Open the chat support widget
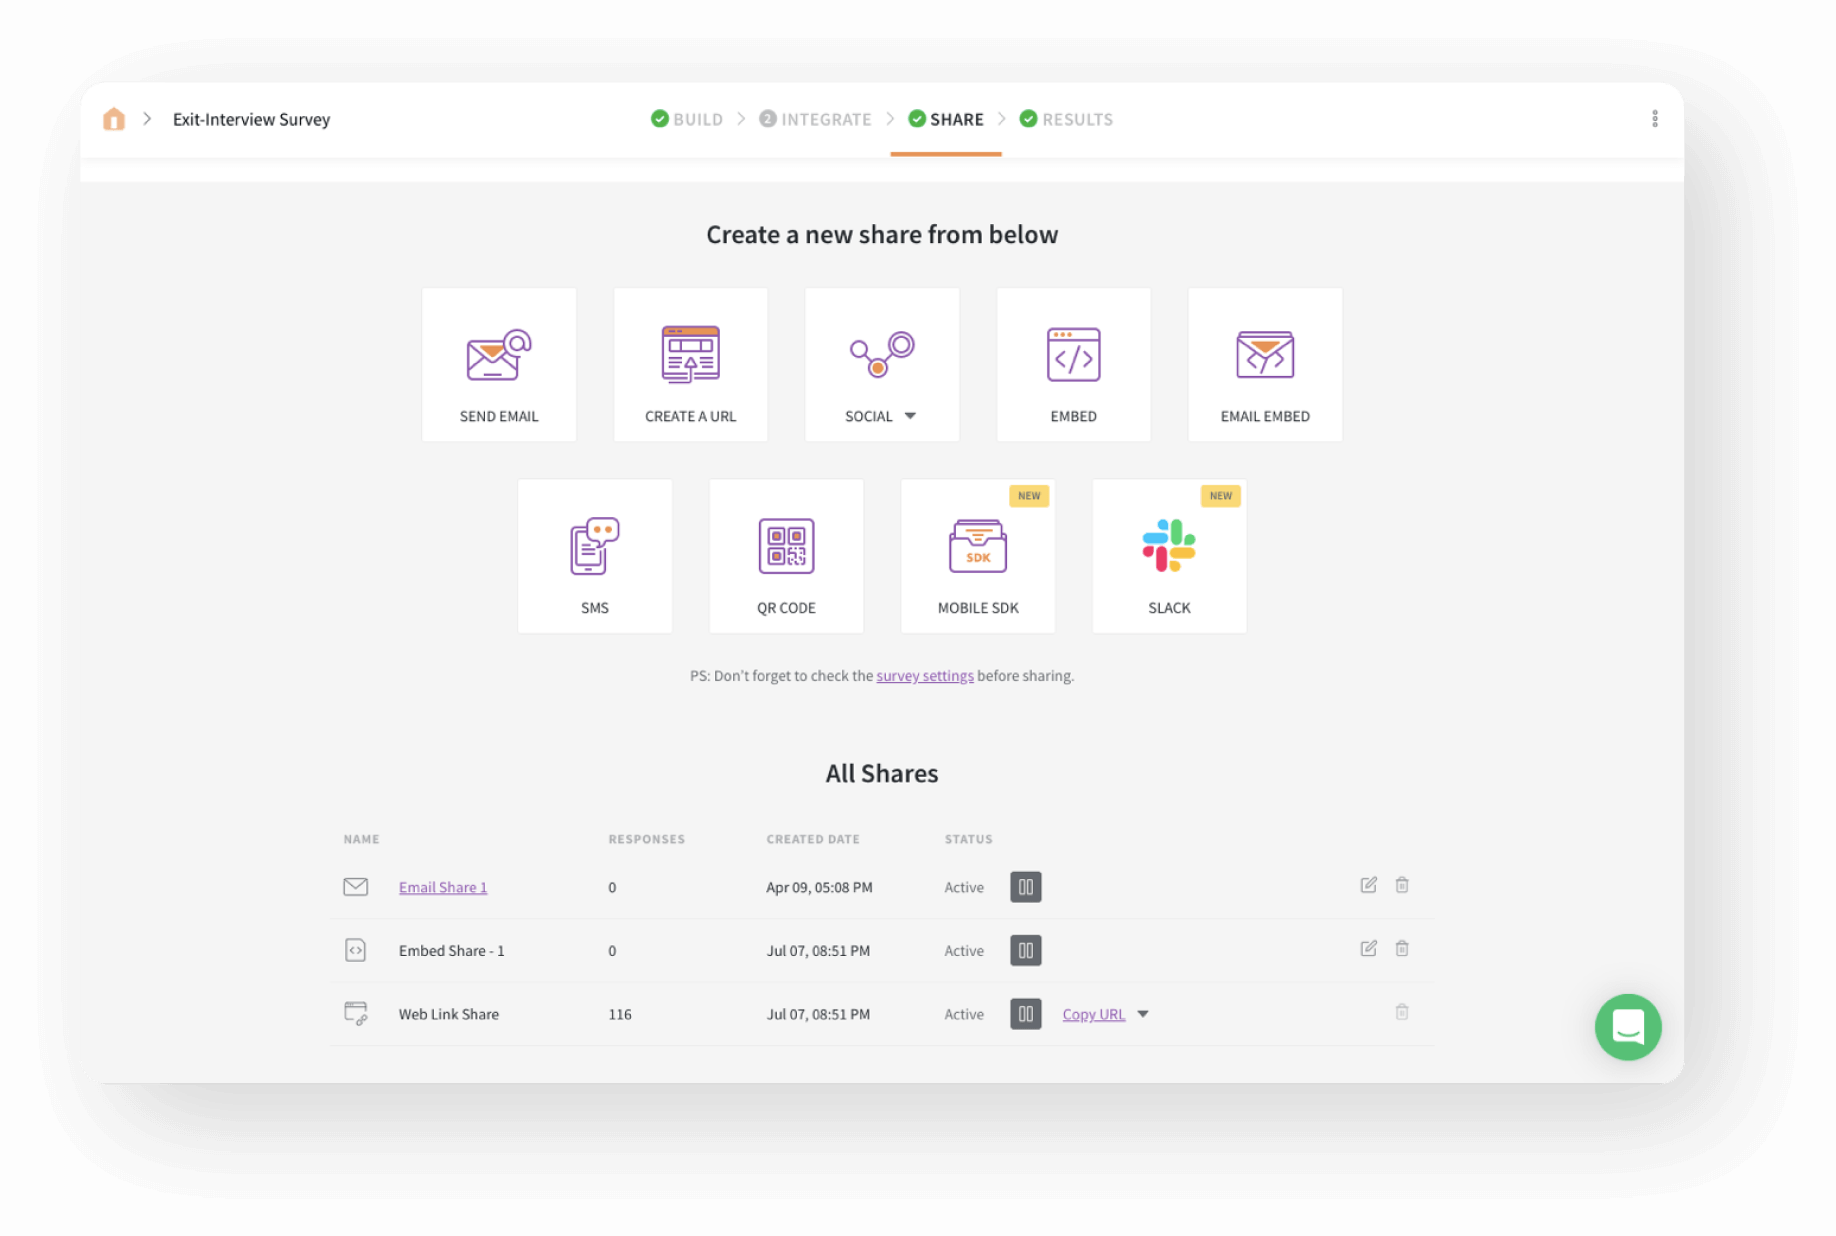Screen dimensions: 1836x1236 (x=1627, y=1027)
